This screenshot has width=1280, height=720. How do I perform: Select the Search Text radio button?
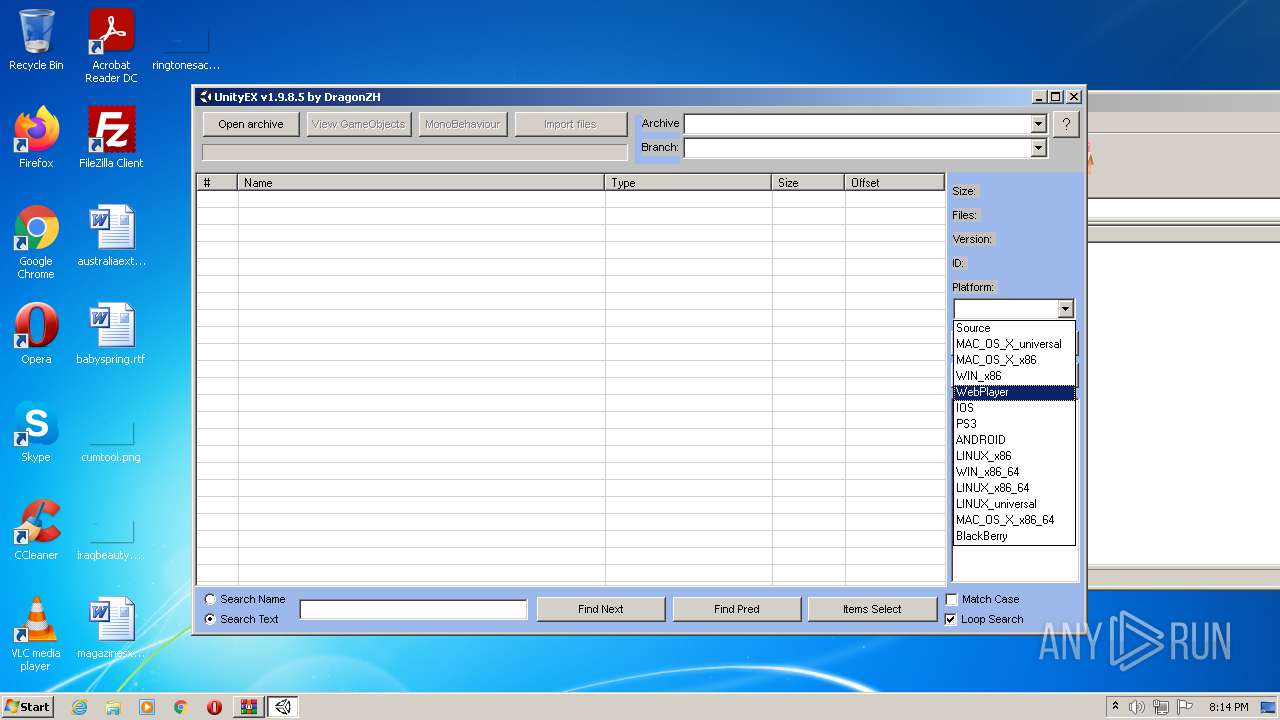(210, 619)
